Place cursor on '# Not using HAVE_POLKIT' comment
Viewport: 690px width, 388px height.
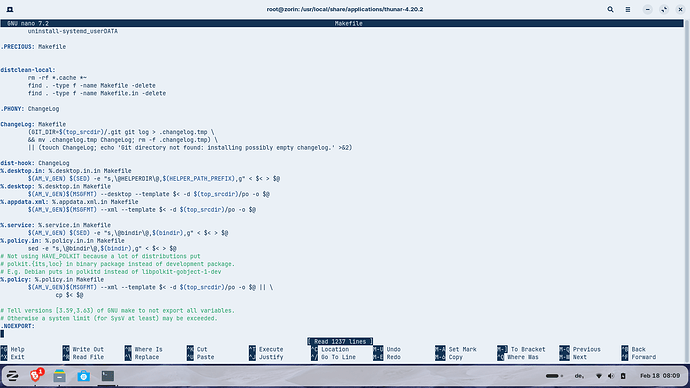pos(100,256)
